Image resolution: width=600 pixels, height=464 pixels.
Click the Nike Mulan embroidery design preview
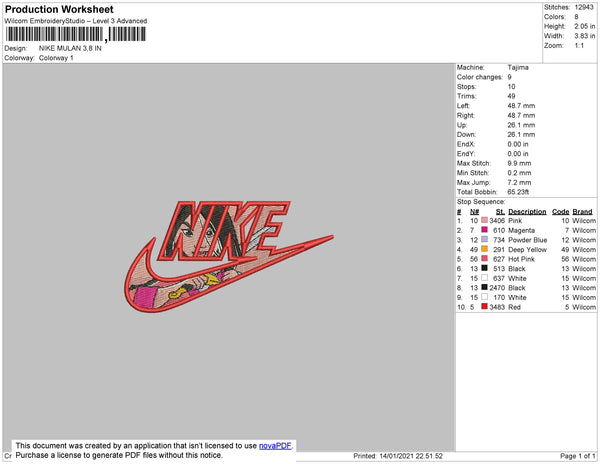coord(229,256)
